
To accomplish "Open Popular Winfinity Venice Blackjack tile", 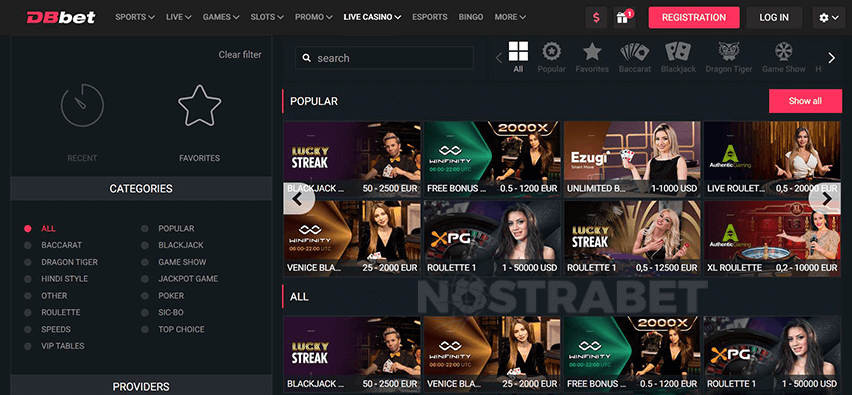I will click(352, 239).
